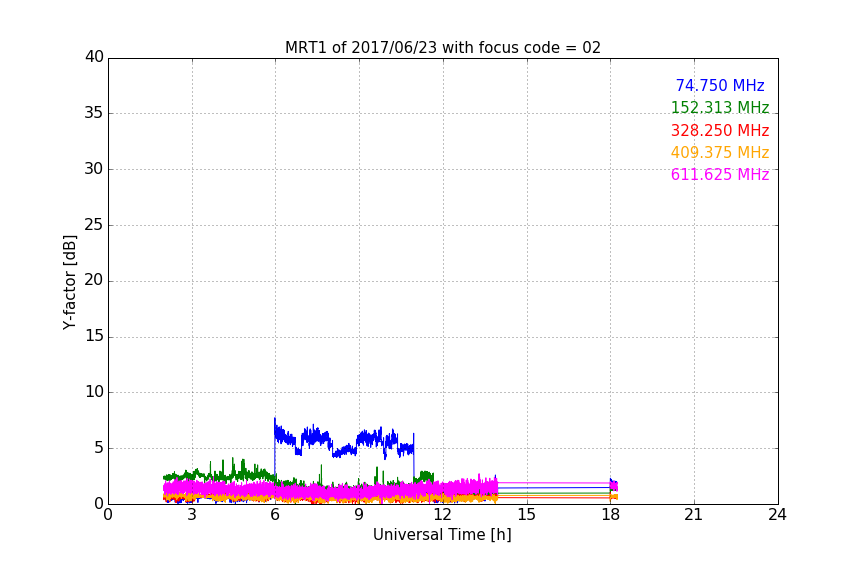Select the '152.313 MHz' legend label
The image size is (864, 576).
tap(720, 107)
